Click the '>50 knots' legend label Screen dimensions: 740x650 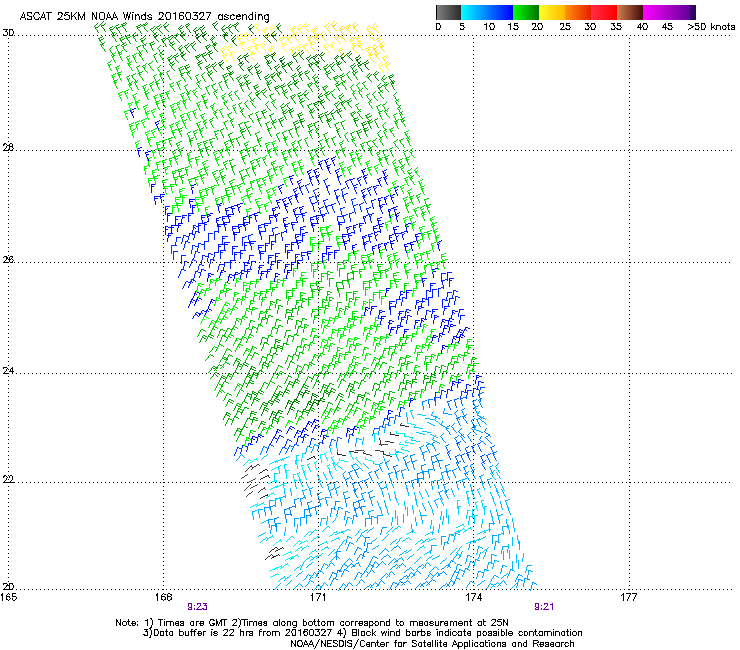(711, 27)
